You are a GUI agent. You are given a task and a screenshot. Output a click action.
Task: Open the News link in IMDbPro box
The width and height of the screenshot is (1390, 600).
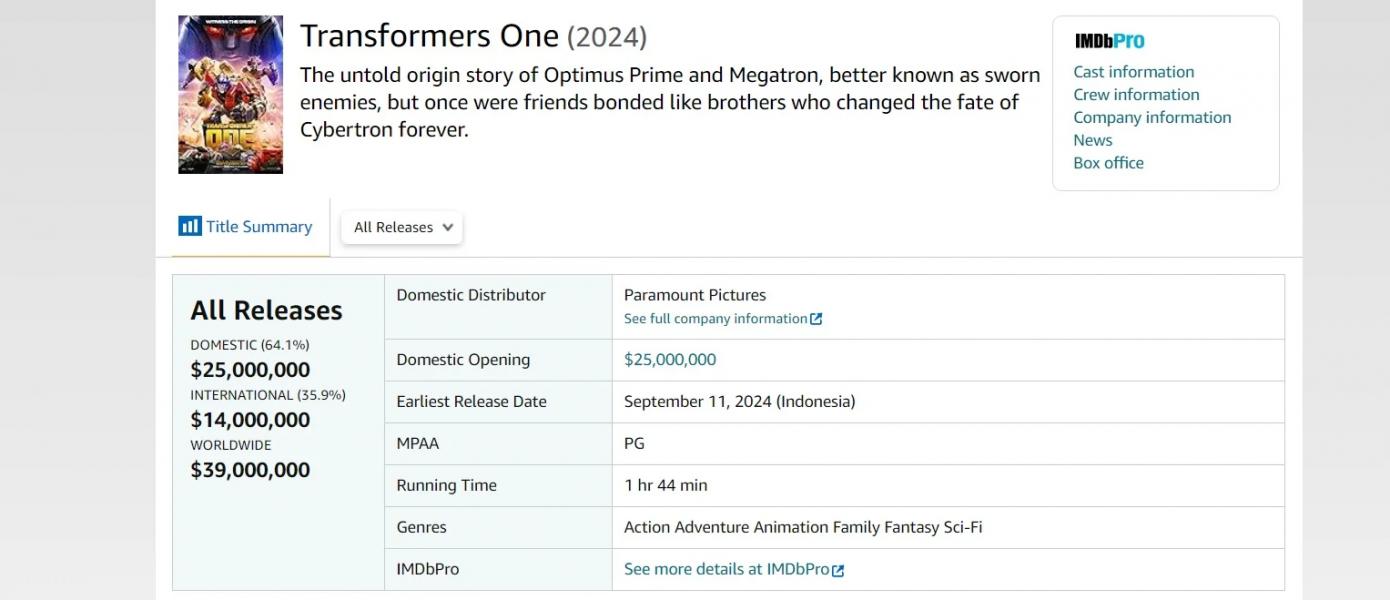click(1093, 141)
